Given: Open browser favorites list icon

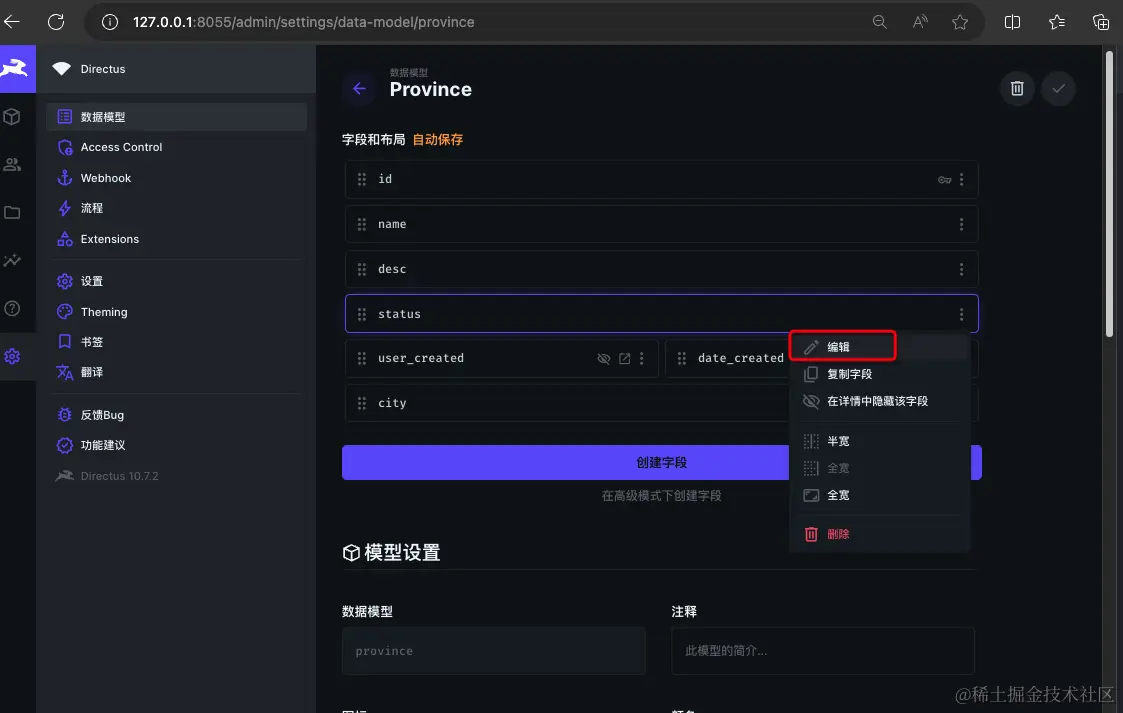Looking at the screenshot, I should [1057, 22].
